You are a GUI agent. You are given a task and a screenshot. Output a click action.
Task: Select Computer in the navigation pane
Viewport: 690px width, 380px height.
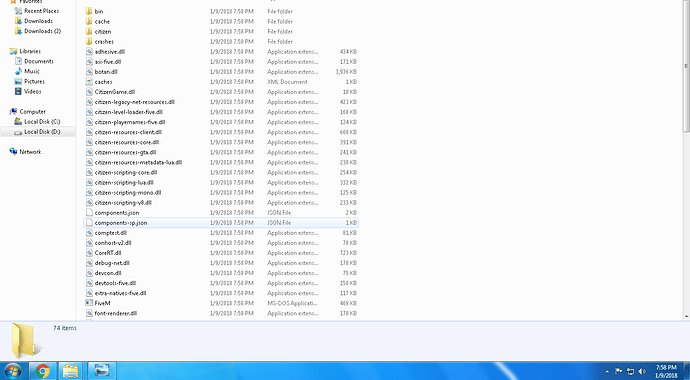click(x=33, y=112)
